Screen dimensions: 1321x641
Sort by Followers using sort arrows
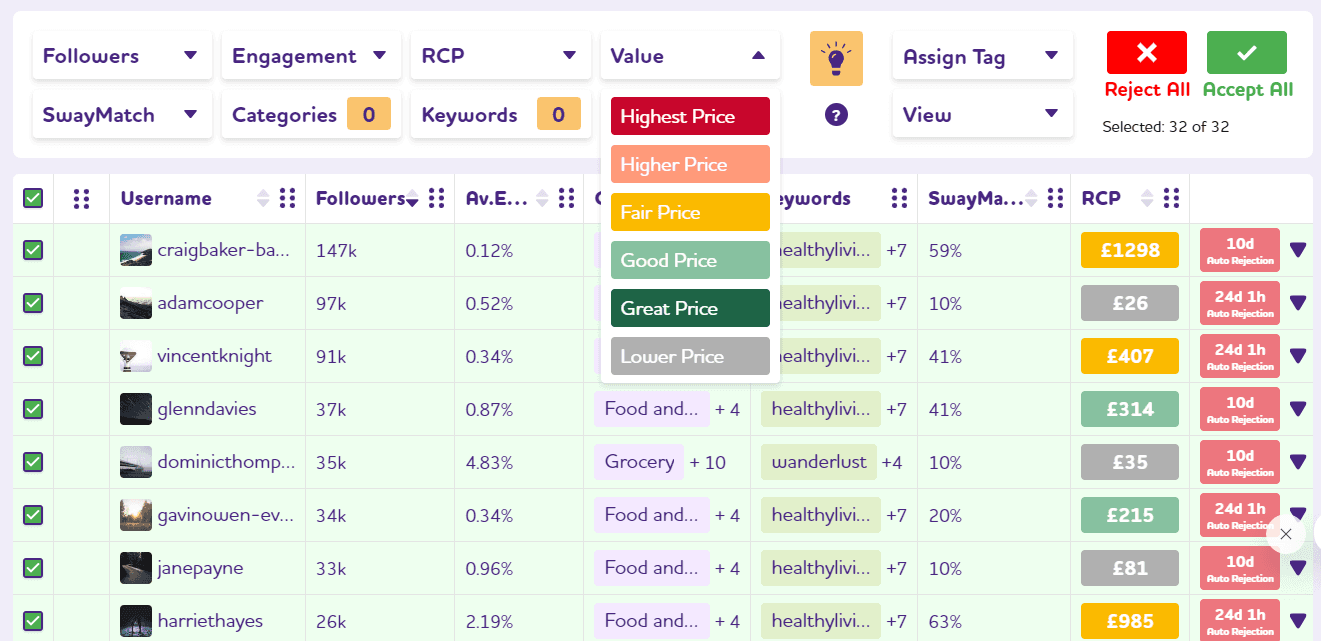point(412,198)
